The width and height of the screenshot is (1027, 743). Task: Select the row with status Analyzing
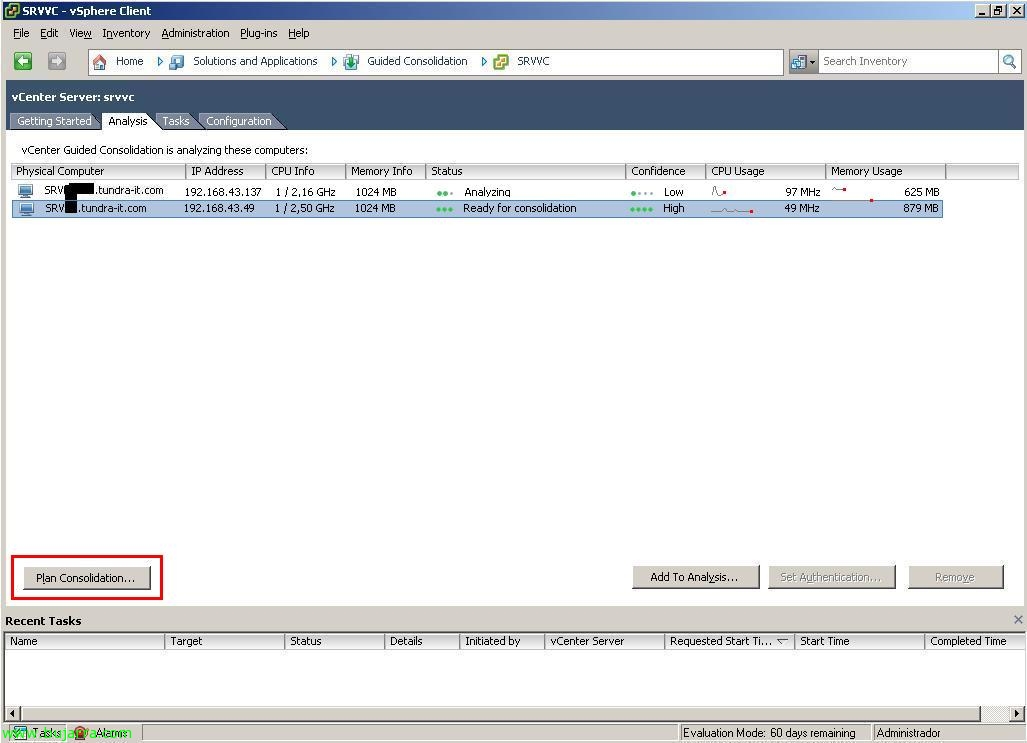477,191
